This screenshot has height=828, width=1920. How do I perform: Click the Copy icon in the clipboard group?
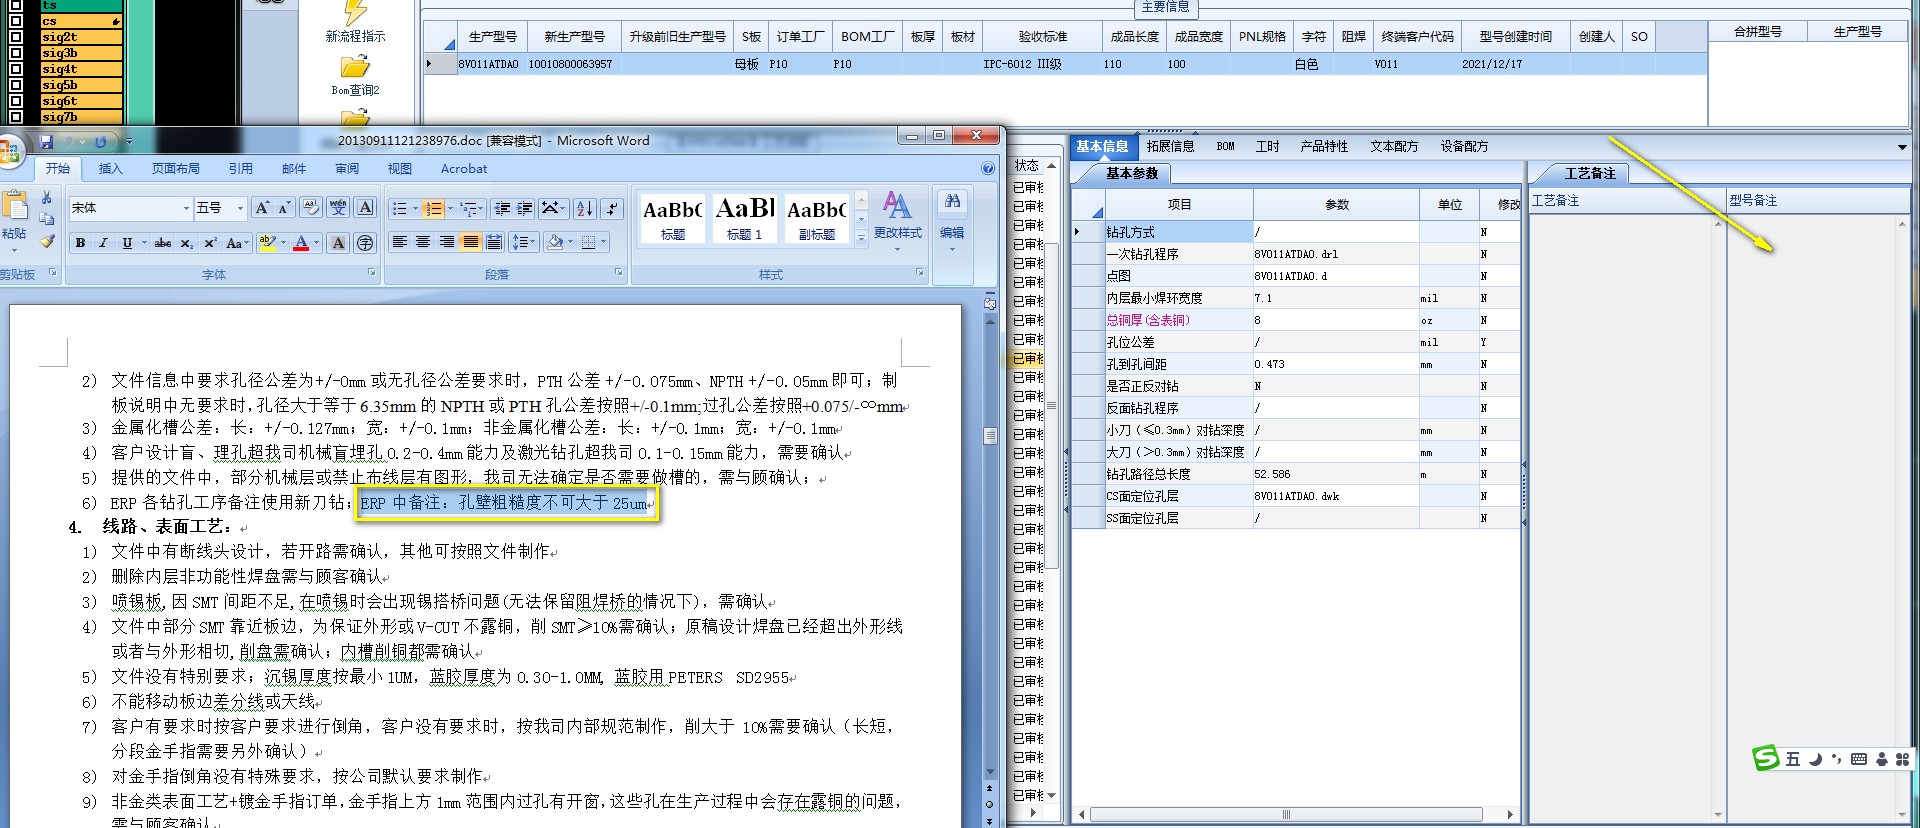pos(46,219)
